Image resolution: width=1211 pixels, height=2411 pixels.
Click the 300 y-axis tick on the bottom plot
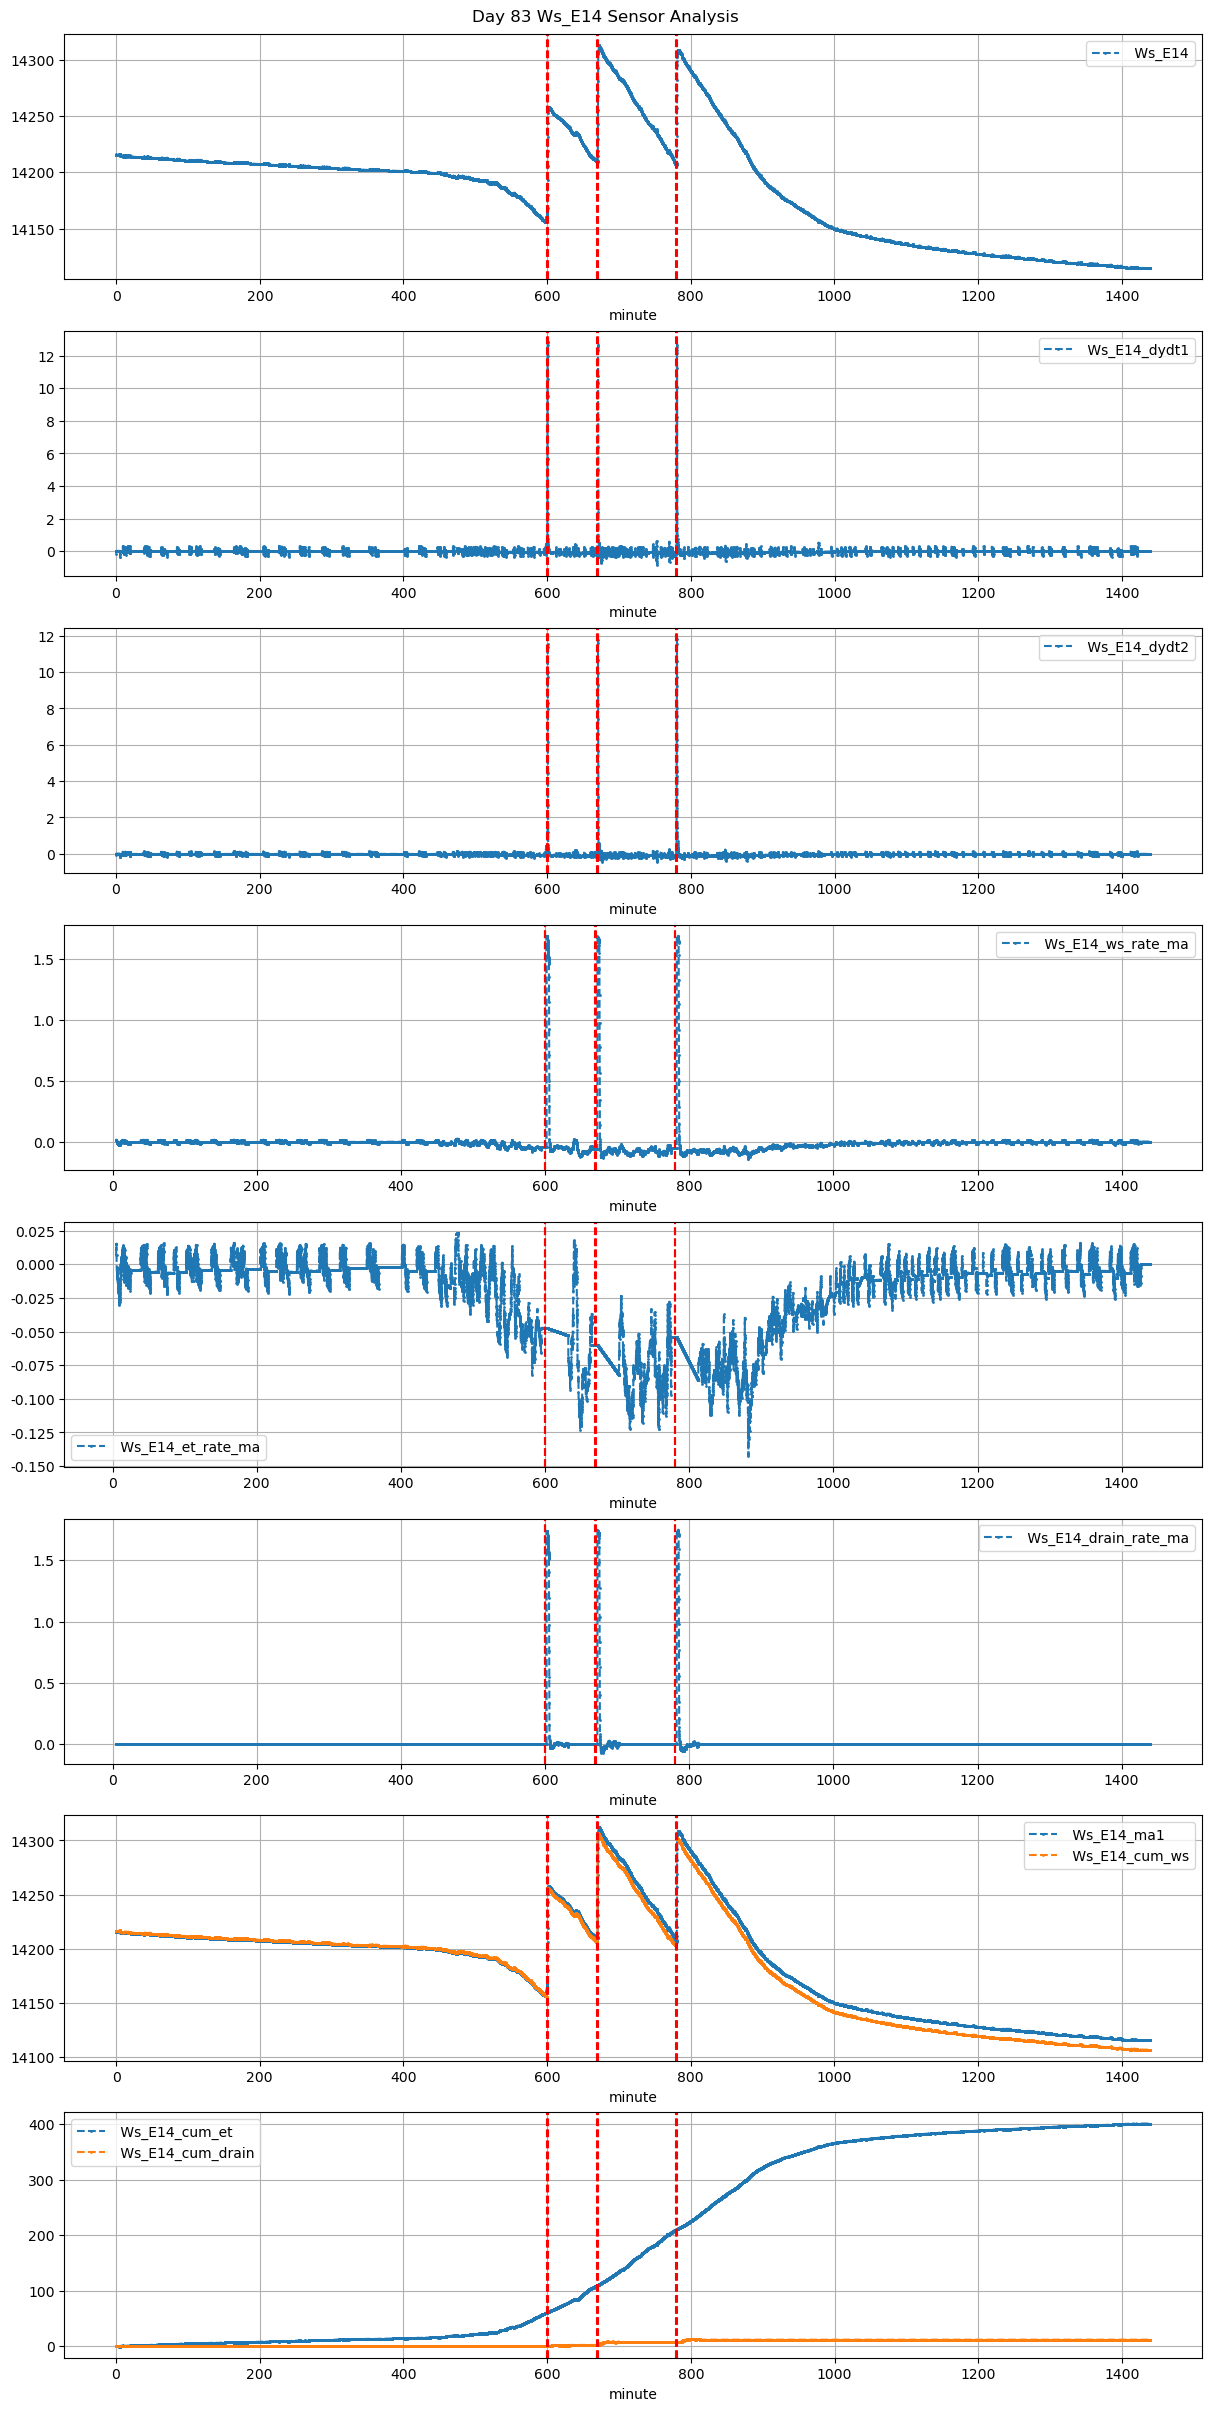point(41,2180)
